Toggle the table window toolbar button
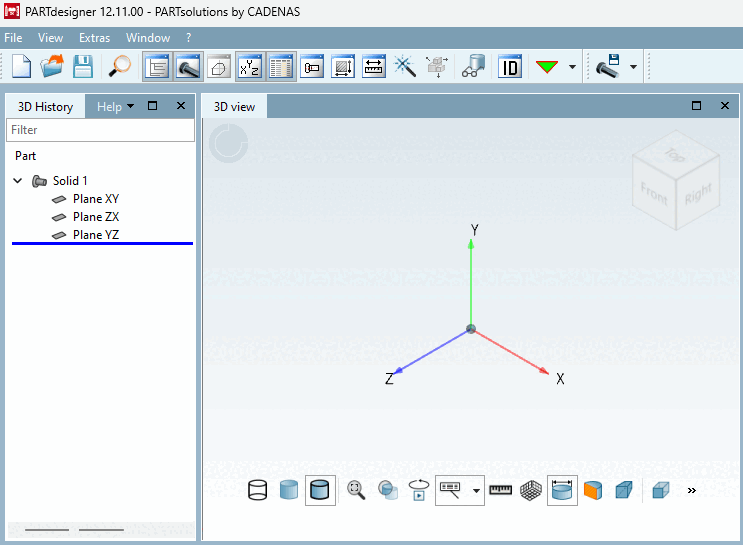Image resolution: width=743 pixels, height=545 pixels. (281, 67)
